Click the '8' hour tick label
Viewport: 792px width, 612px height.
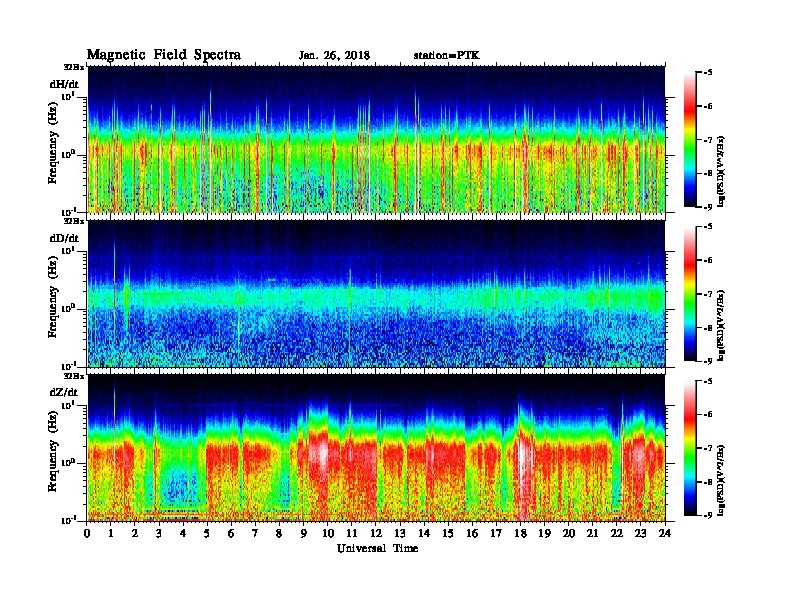279,533
